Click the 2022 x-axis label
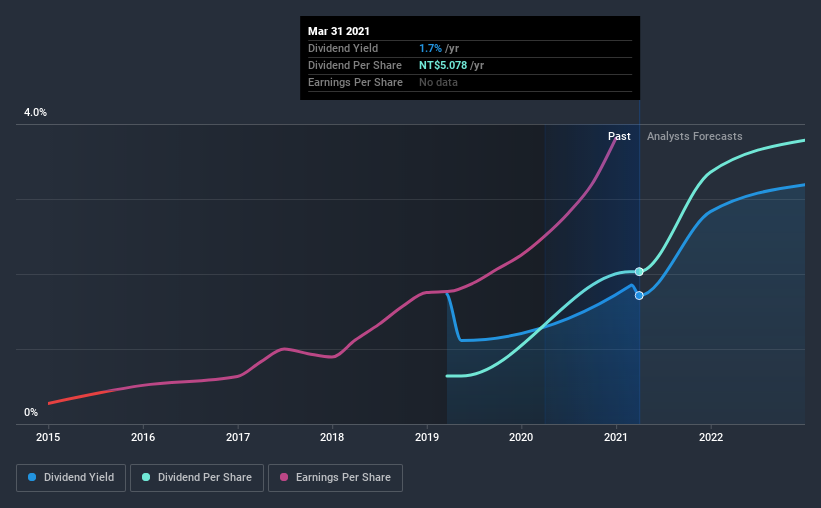The width and height of the screenshot is (821, 508). click(711, 437)
